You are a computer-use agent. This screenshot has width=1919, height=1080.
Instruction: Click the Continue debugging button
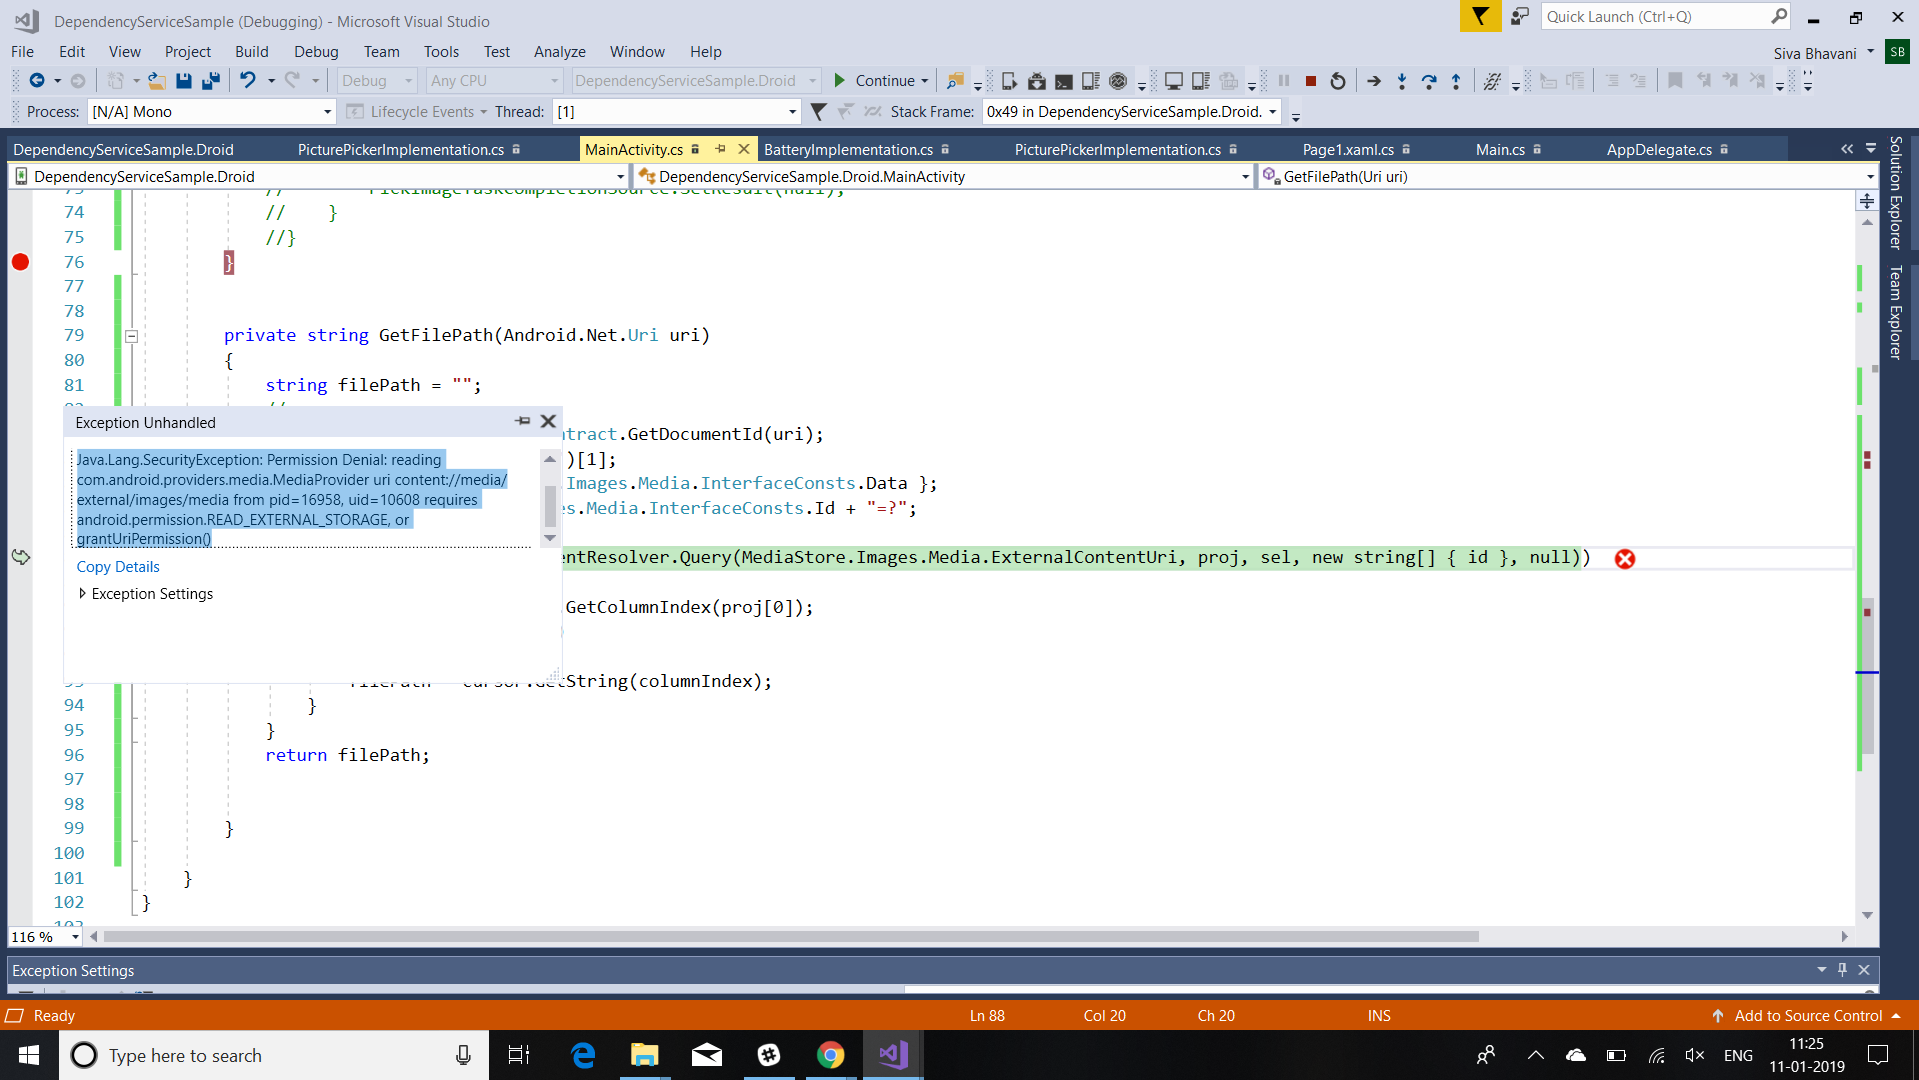point(874,81)
